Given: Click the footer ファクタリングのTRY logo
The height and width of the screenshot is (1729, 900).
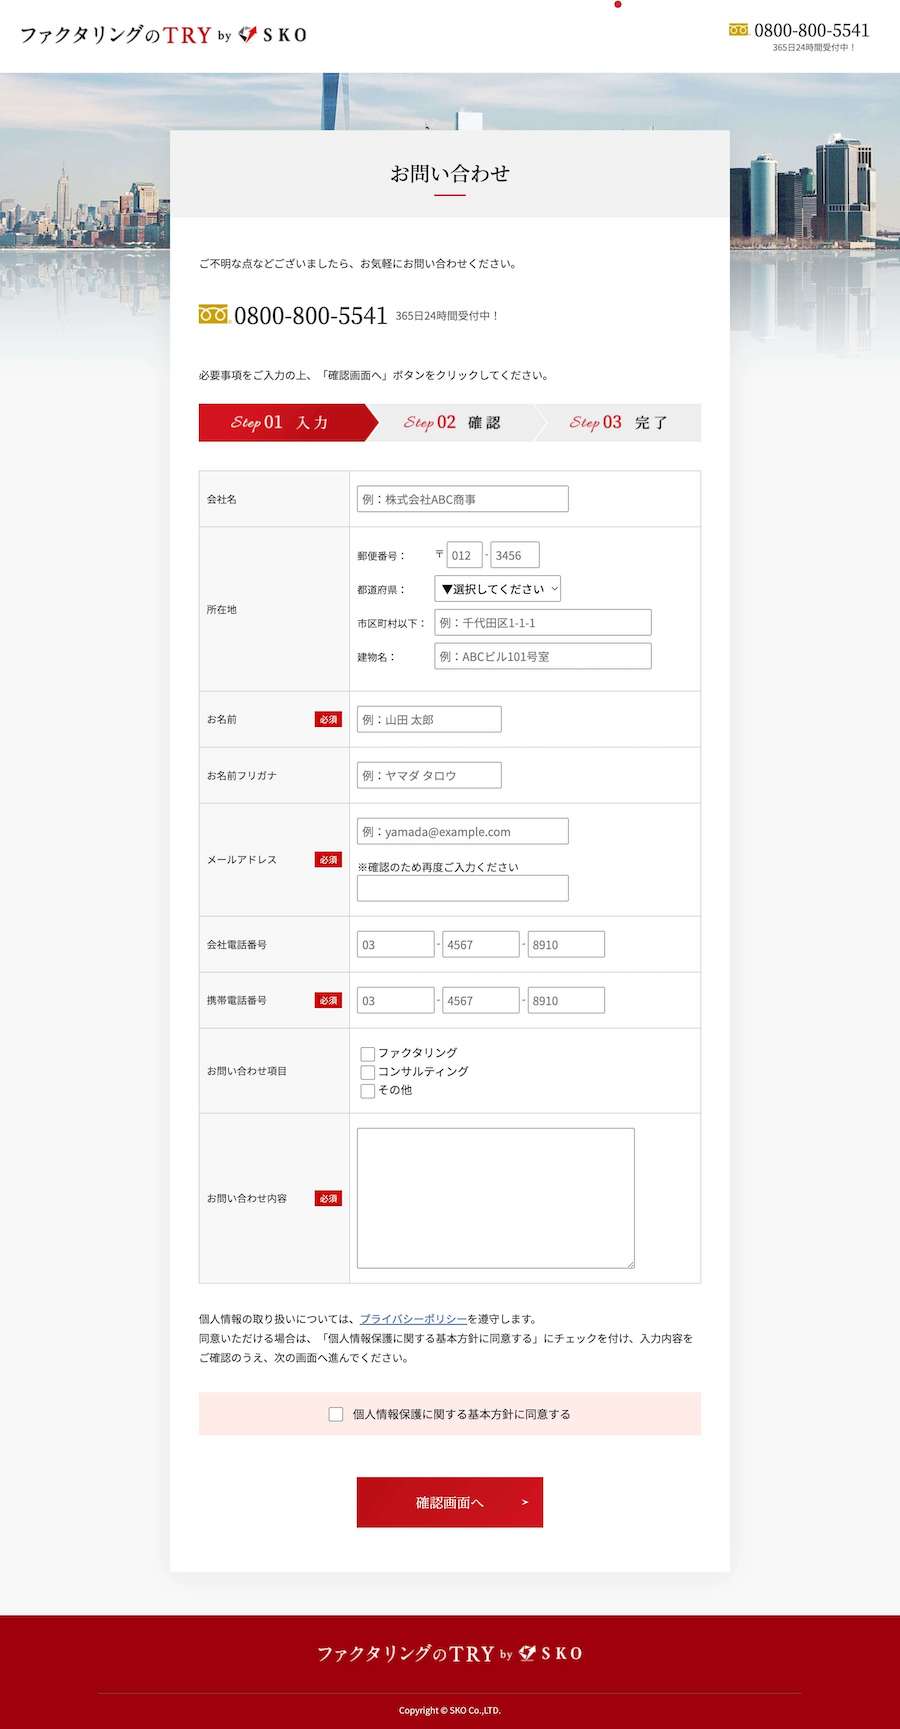Looking at the screenshot, I should pos(450,1653).
